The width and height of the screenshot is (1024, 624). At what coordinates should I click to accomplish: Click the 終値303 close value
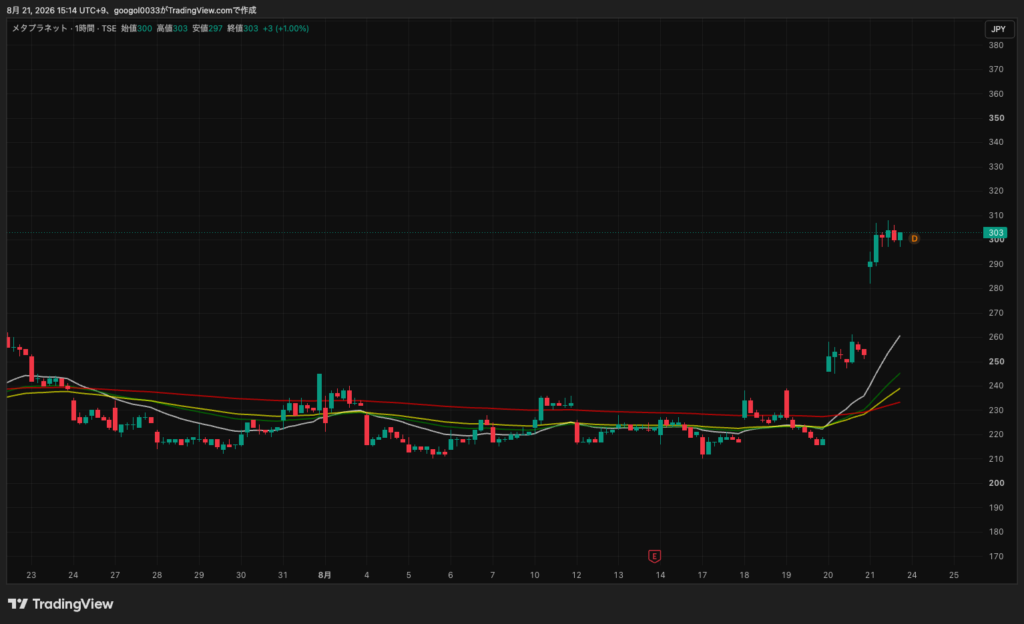click(243, 29)
